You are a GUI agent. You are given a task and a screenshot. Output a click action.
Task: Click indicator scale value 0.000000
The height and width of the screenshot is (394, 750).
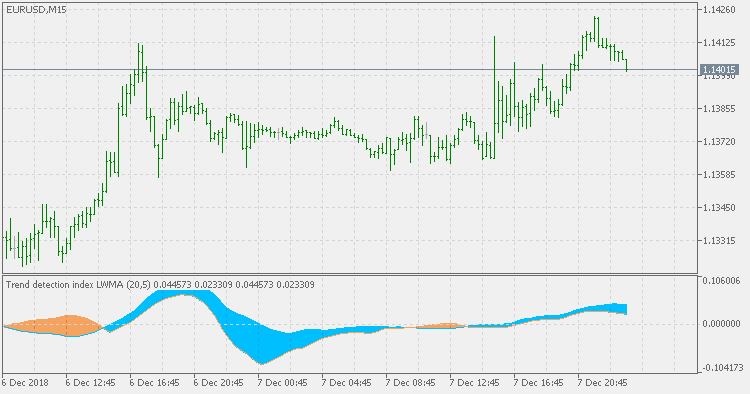tap(721, 324)
